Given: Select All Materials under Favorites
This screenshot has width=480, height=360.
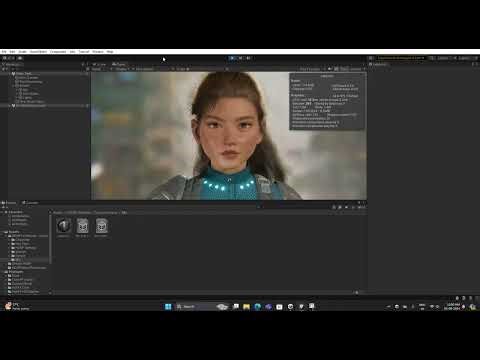Looking at the screenshot, I should 20,216.
